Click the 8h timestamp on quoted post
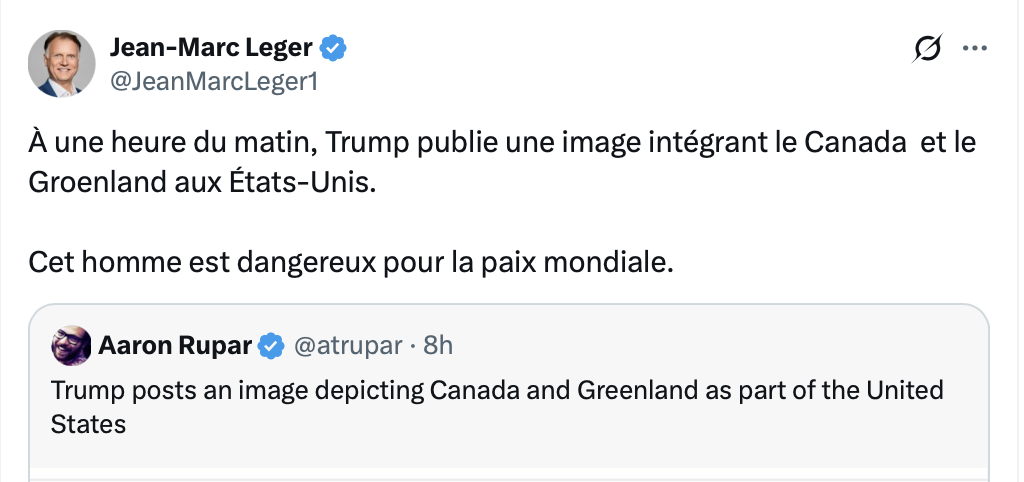The width and height of the screenshot is (1024, 482). click(438, 346)
